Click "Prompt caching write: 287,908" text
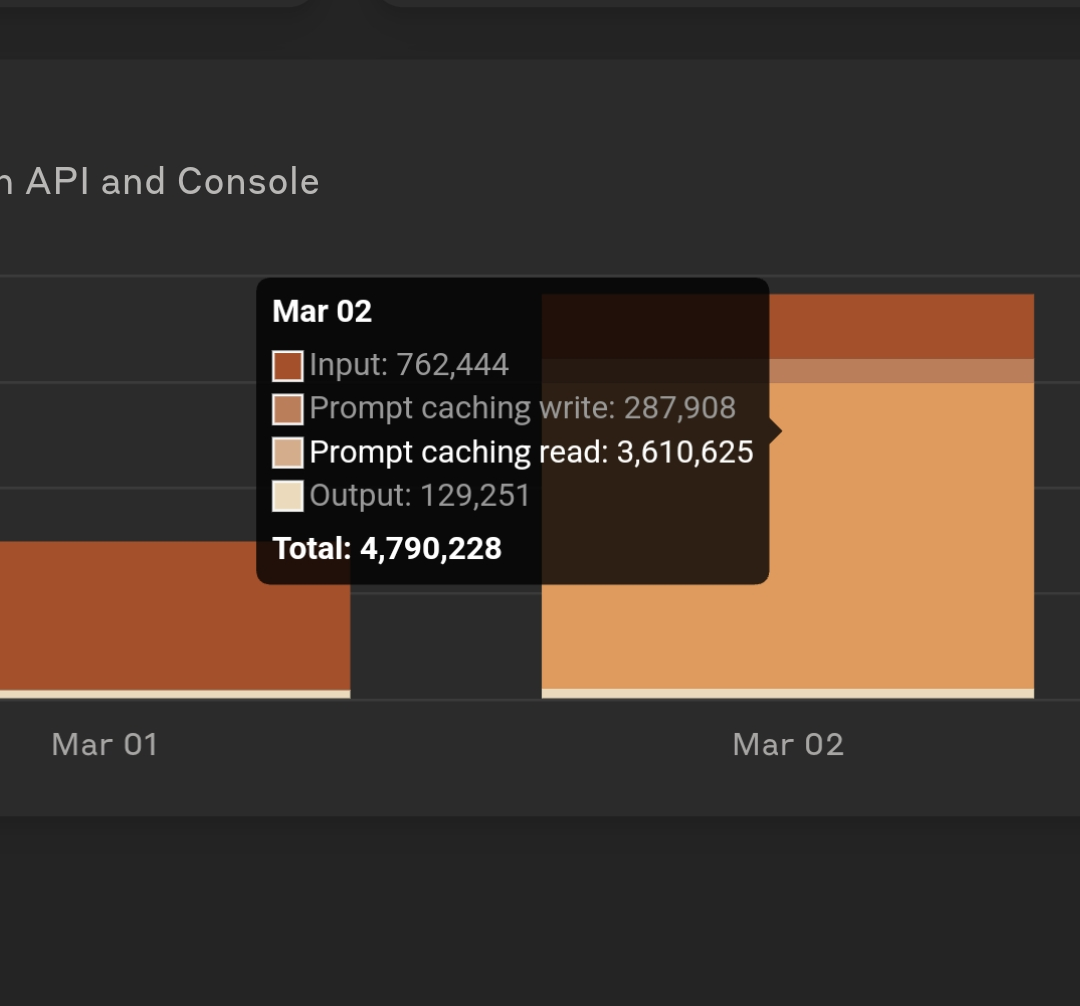Image resolution: width=1080 pixels, height=1006 pixels. [x=522, y=408]
